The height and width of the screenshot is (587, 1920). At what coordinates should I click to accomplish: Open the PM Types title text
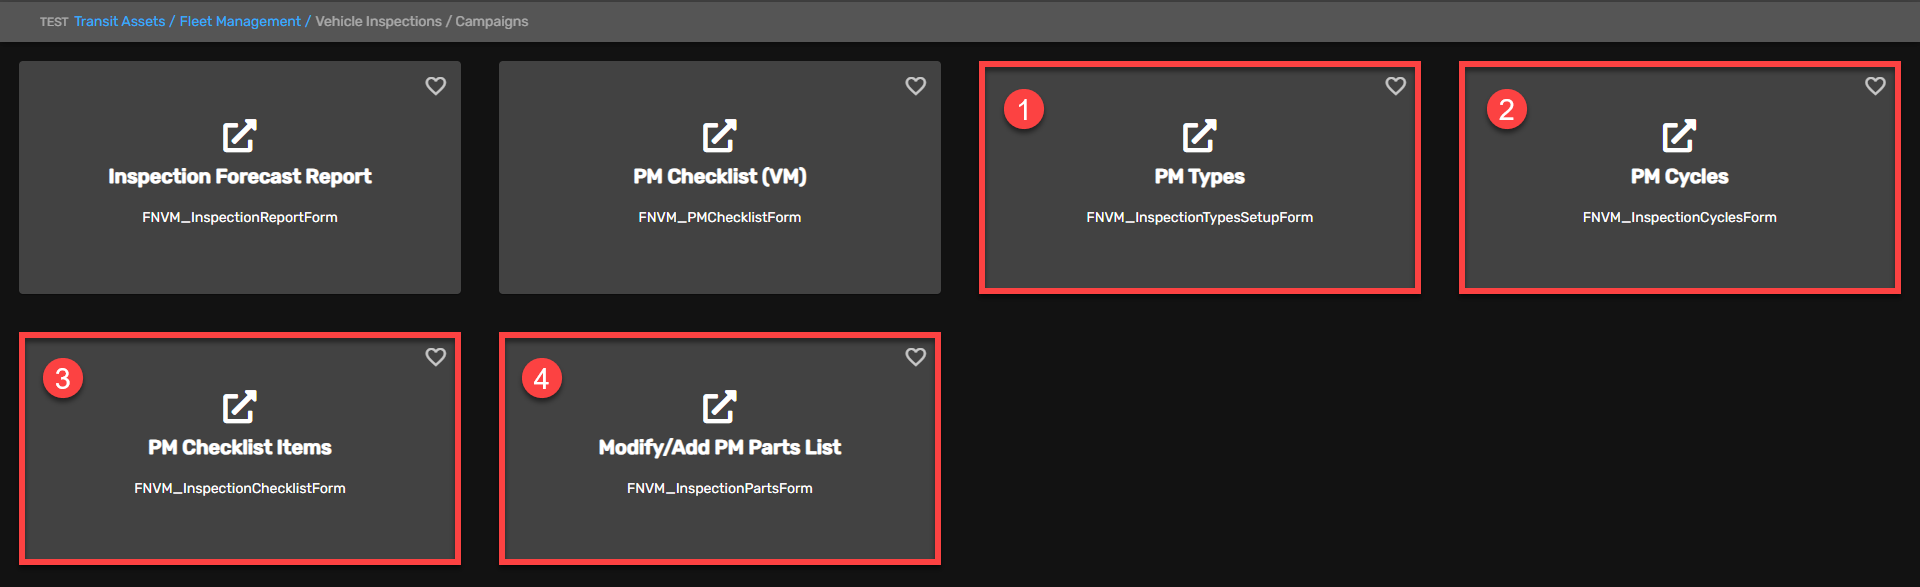(x=1199, y=177)
